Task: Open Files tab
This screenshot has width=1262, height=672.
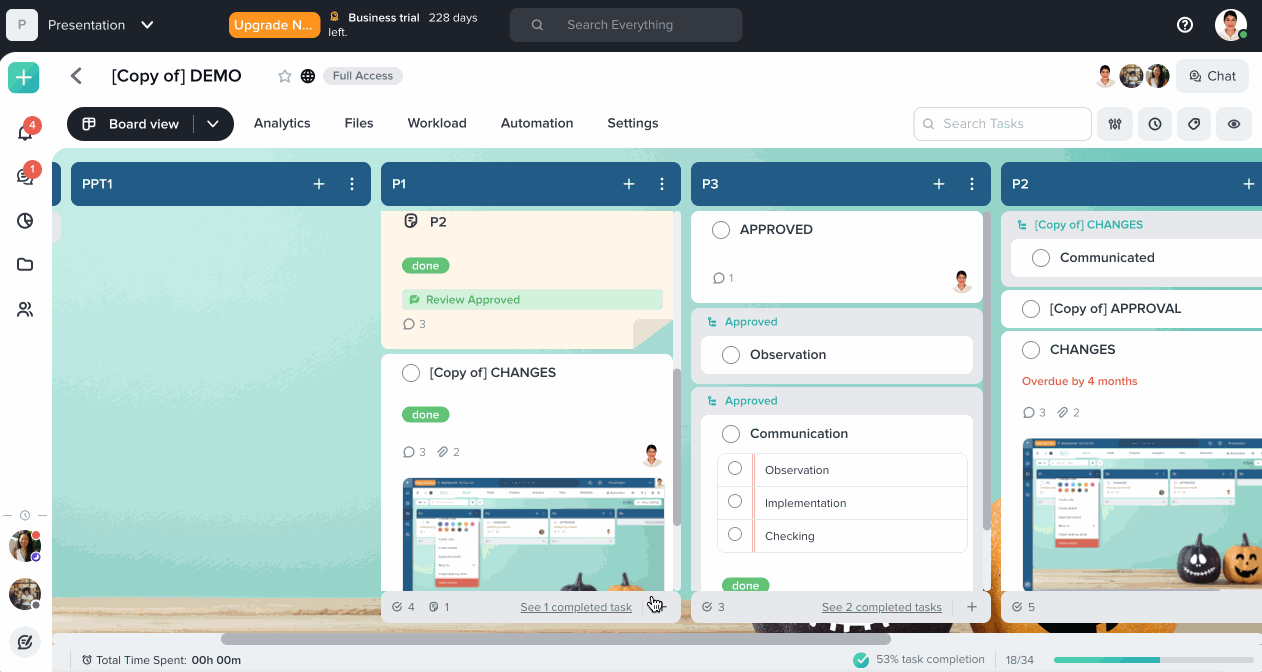Action: (359, 123)
